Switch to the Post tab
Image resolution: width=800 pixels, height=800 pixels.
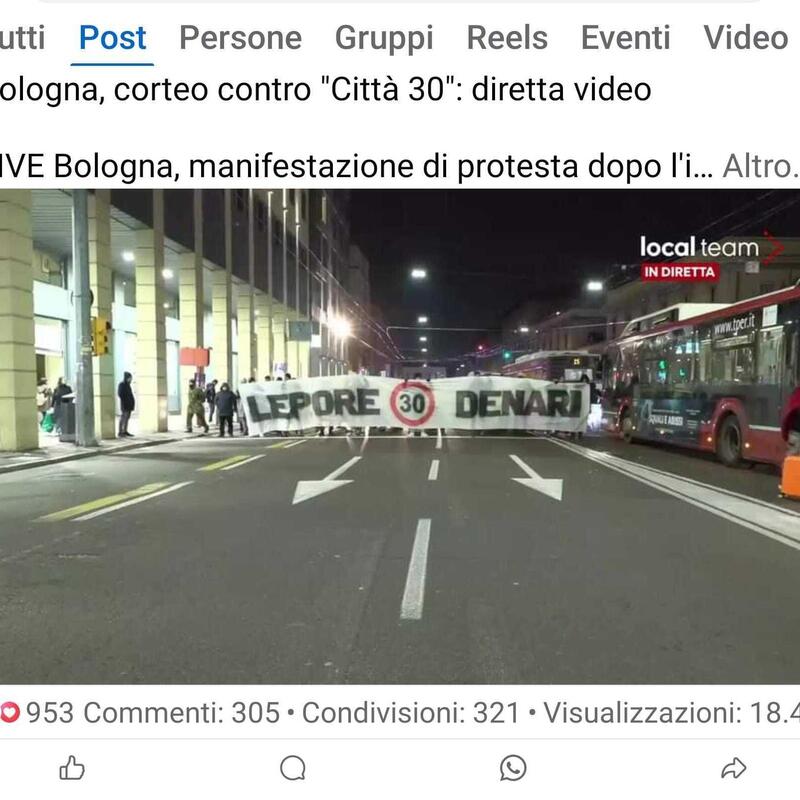pyautogui.click(x=112, y=38)
